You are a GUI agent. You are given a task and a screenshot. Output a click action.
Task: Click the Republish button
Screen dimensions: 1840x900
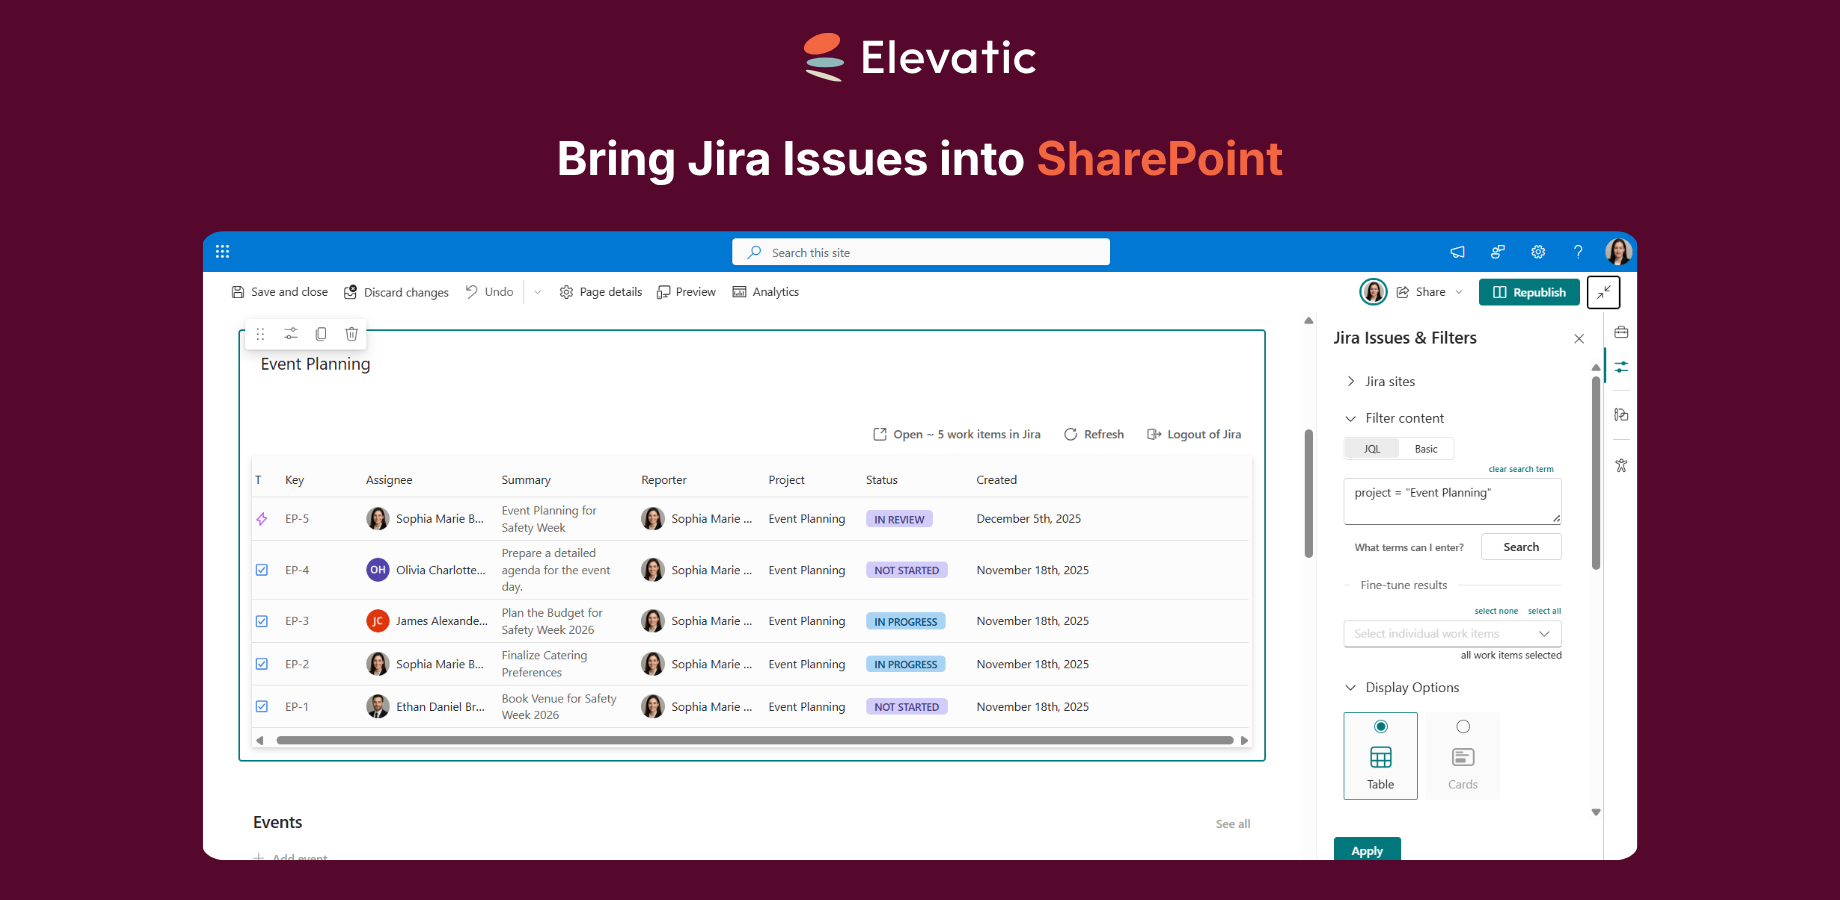tap(1529, 291)
